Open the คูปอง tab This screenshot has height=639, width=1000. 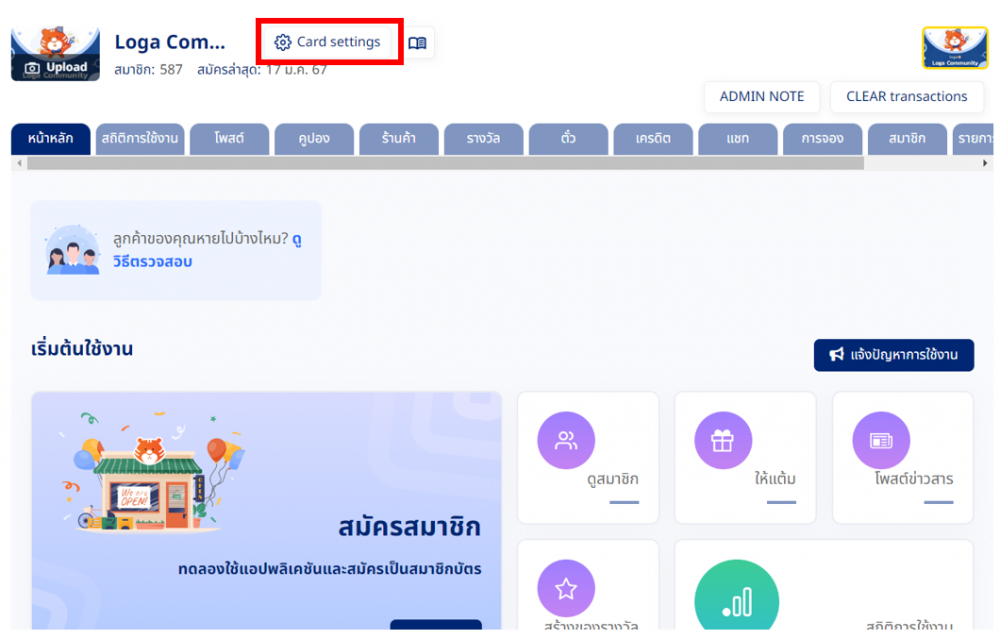click(x=313, y=139)
